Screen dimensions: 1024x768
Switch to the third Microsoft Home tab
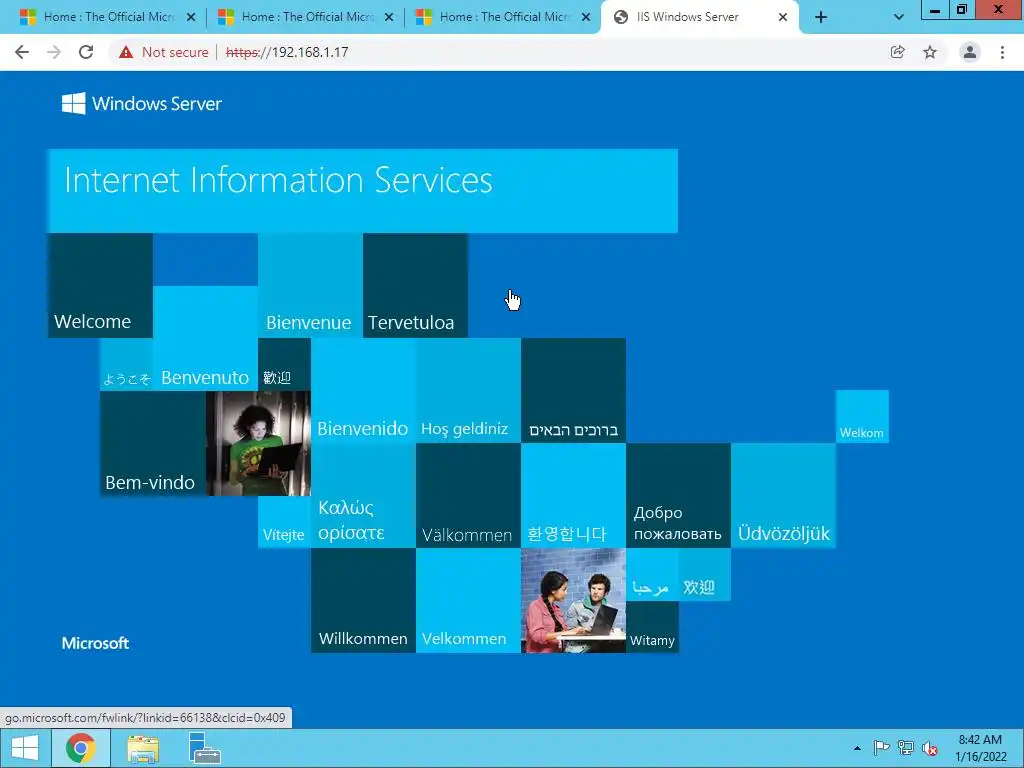click(502, 17)
